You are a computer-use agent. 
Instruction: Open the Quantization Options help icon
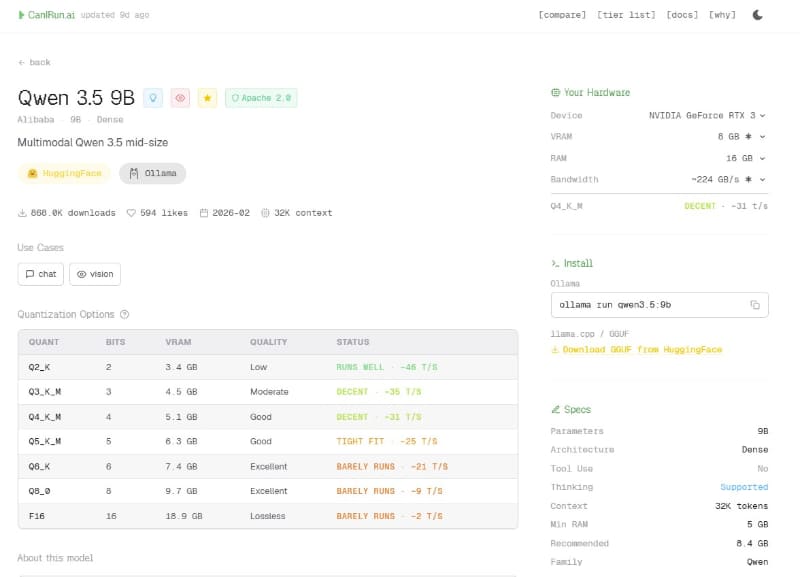pyautogui.click(x=124, y=314)
